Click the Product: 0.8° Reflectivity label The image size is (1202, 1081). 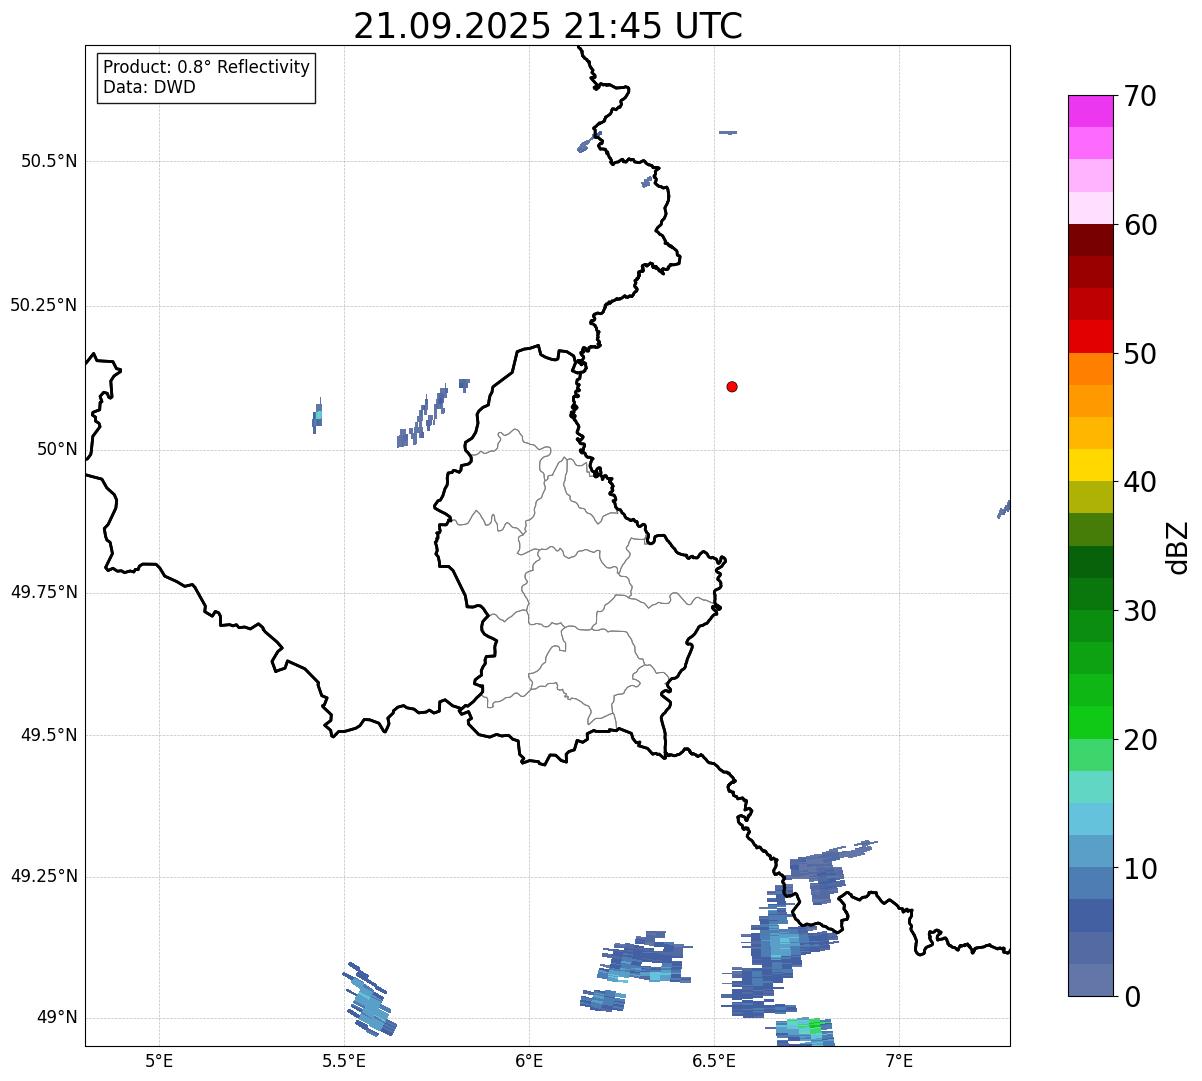tap(207, 68)
